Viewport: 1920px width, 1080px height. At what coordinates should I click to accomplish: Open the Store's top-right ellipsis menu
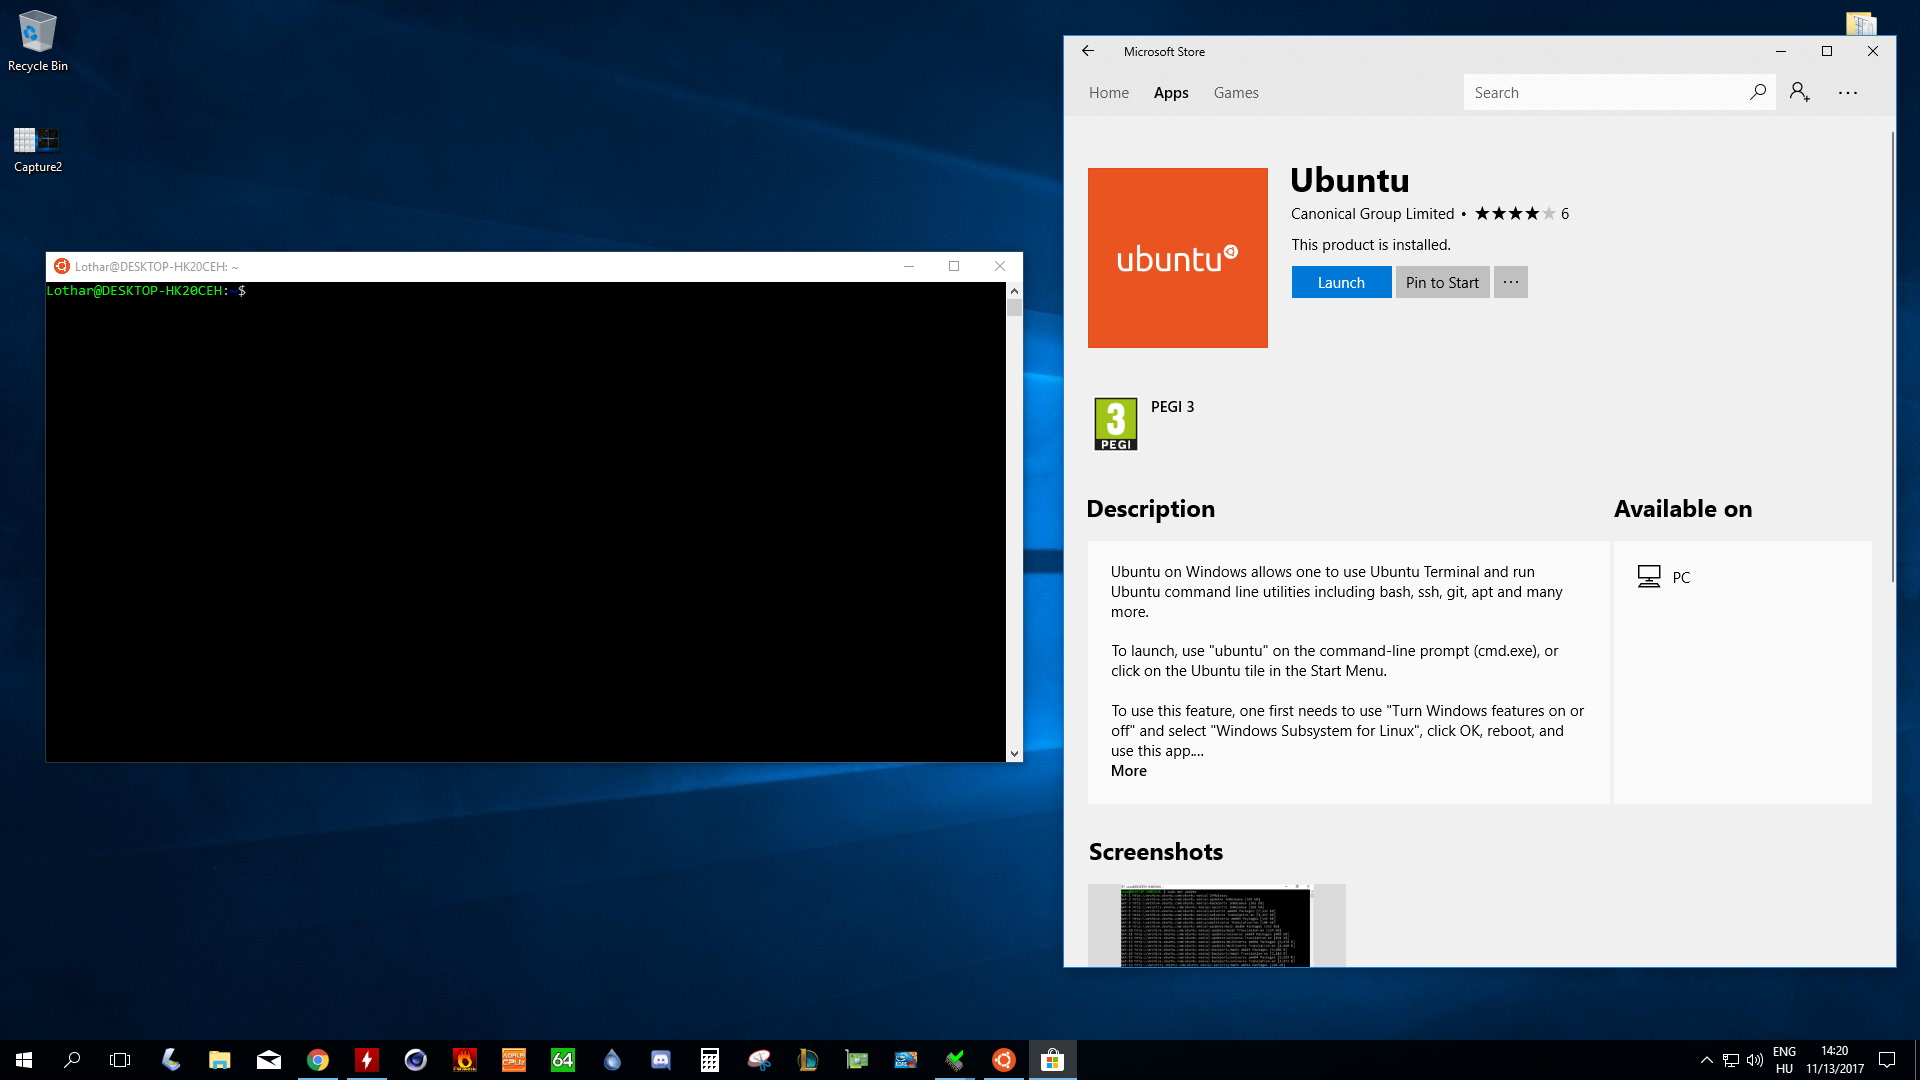click(1848, 92)
